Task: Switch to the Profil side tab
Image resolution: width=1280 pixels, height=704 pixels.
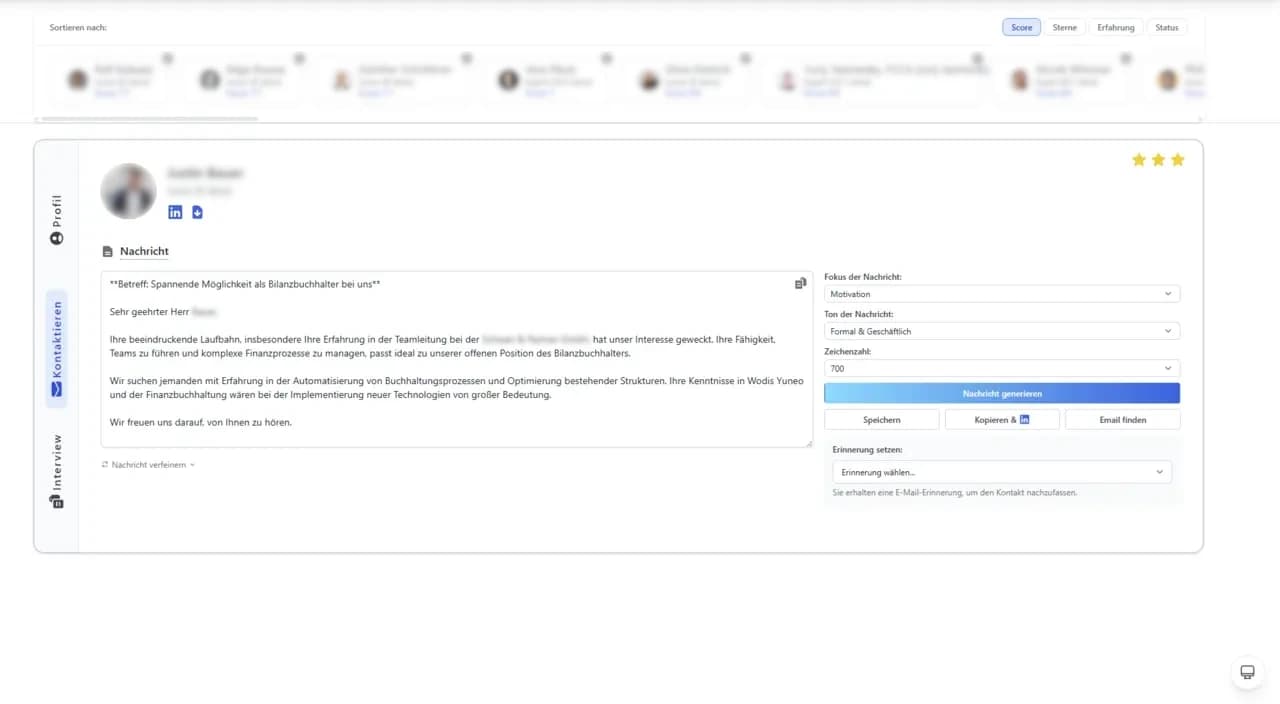Action: [57, 220]
